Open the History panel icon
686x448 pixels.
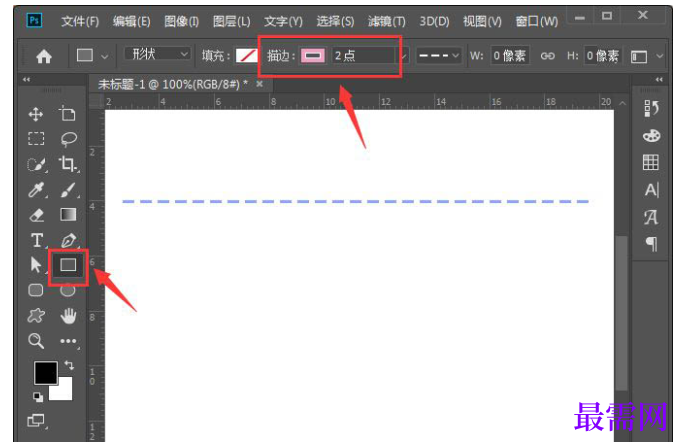coord(651,108)
